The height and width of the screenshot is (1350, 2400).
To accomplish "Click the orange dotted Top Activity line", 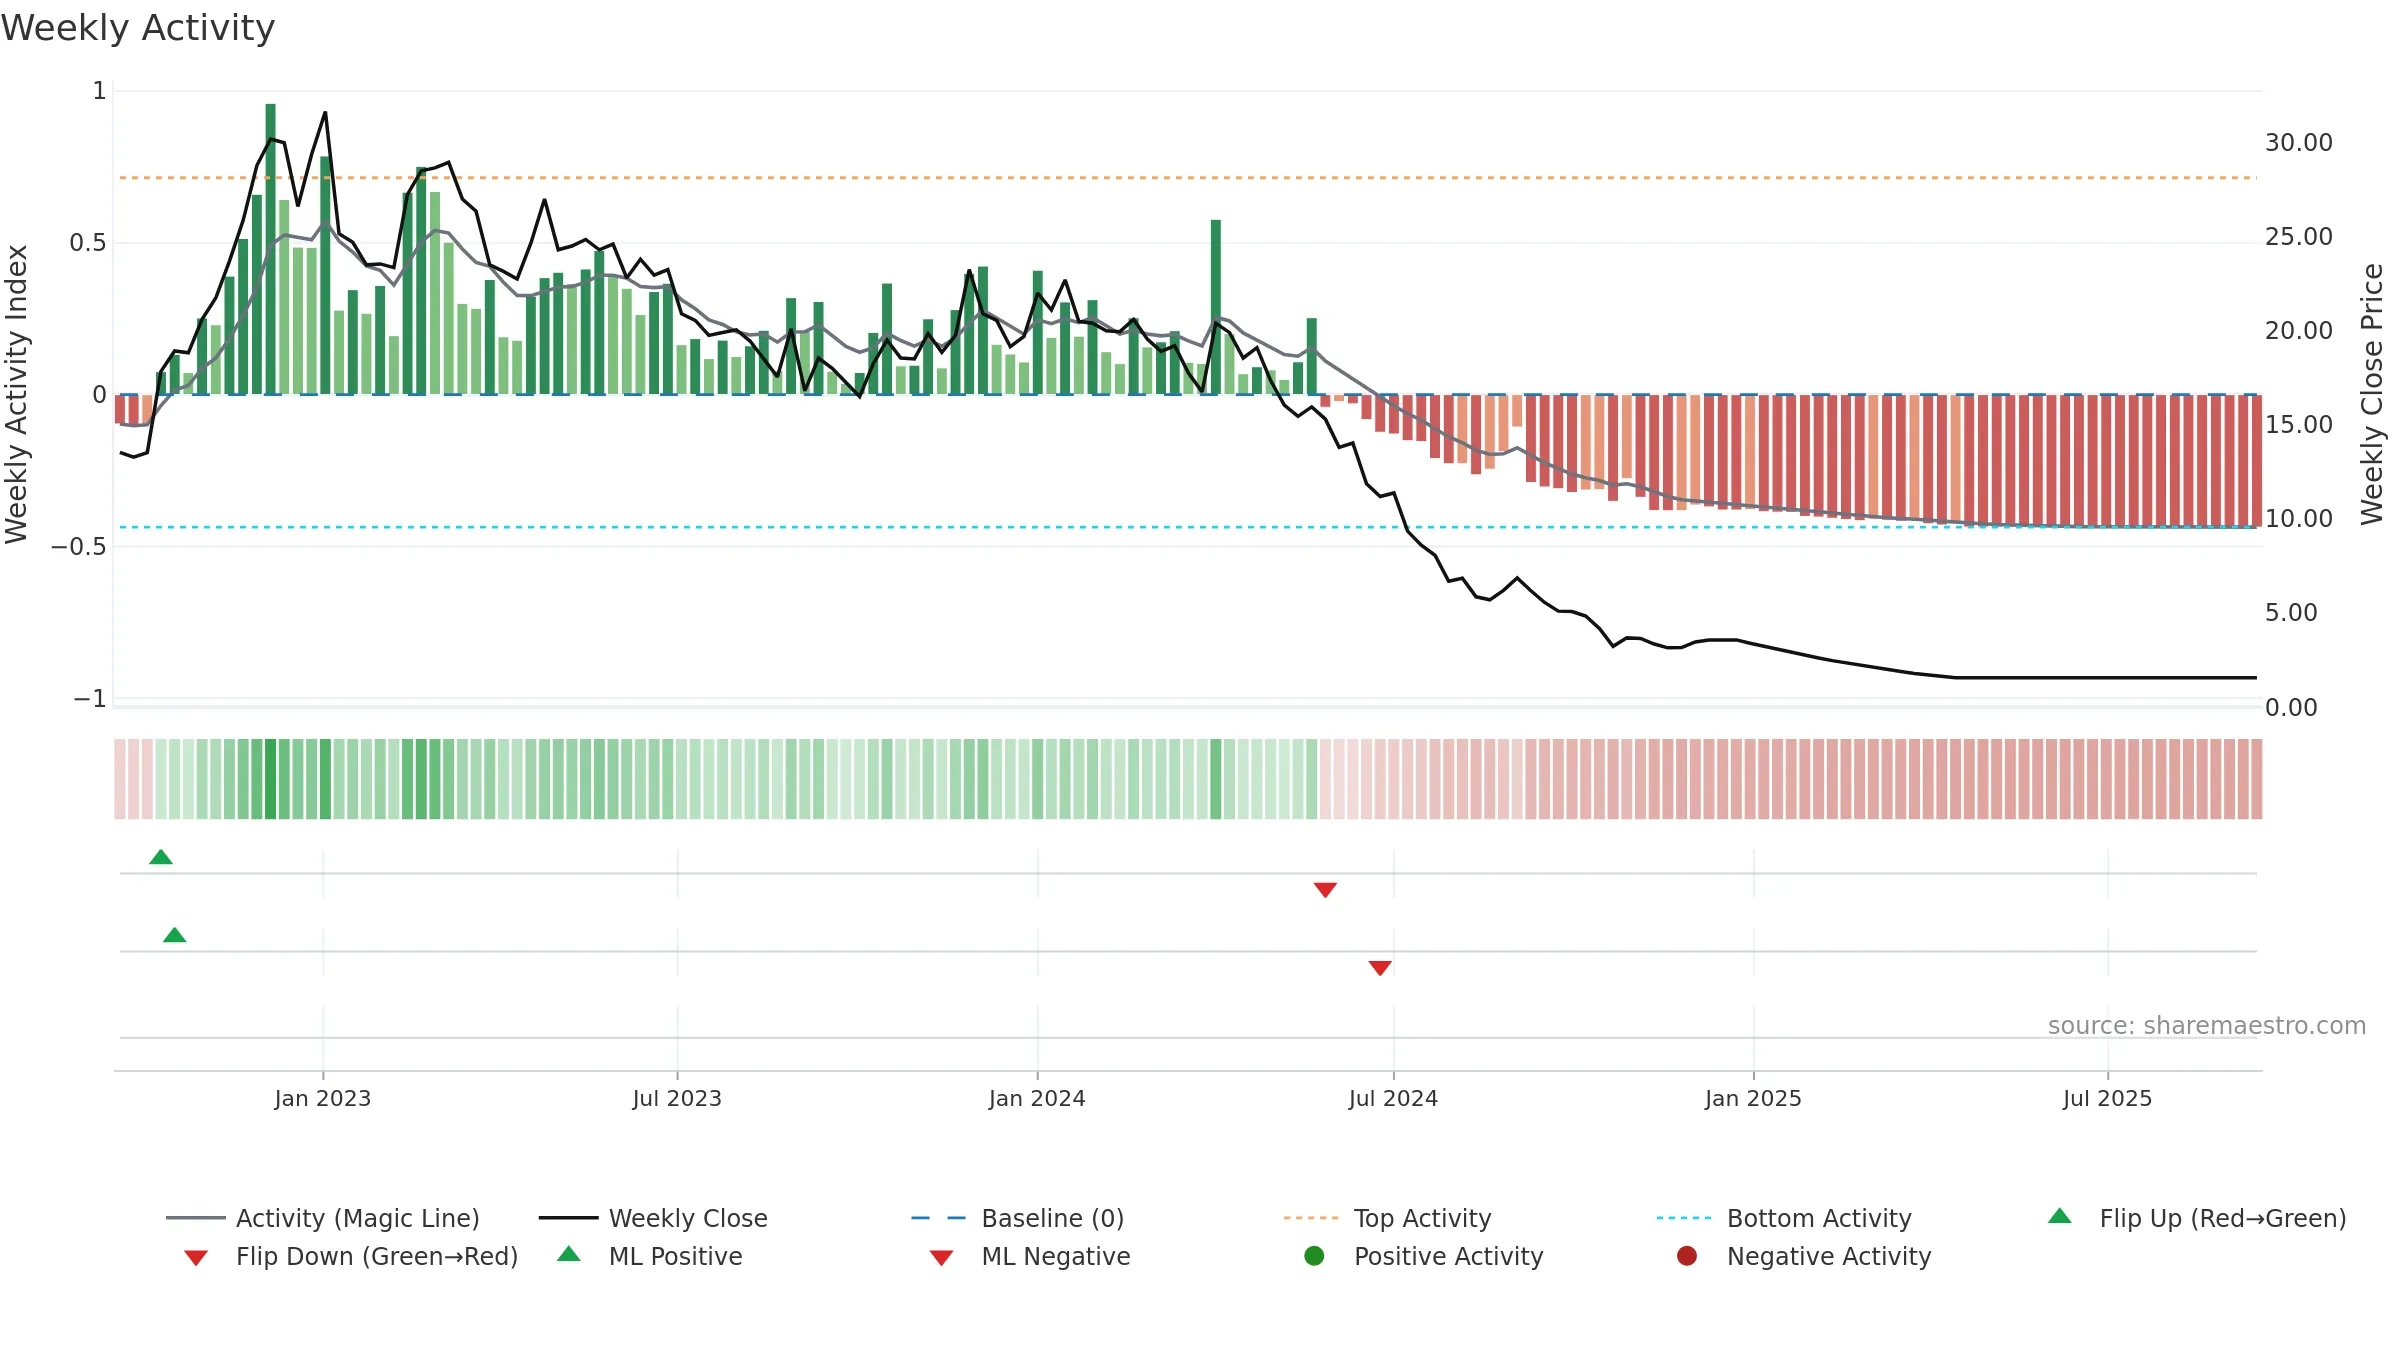I will 1188,178.
